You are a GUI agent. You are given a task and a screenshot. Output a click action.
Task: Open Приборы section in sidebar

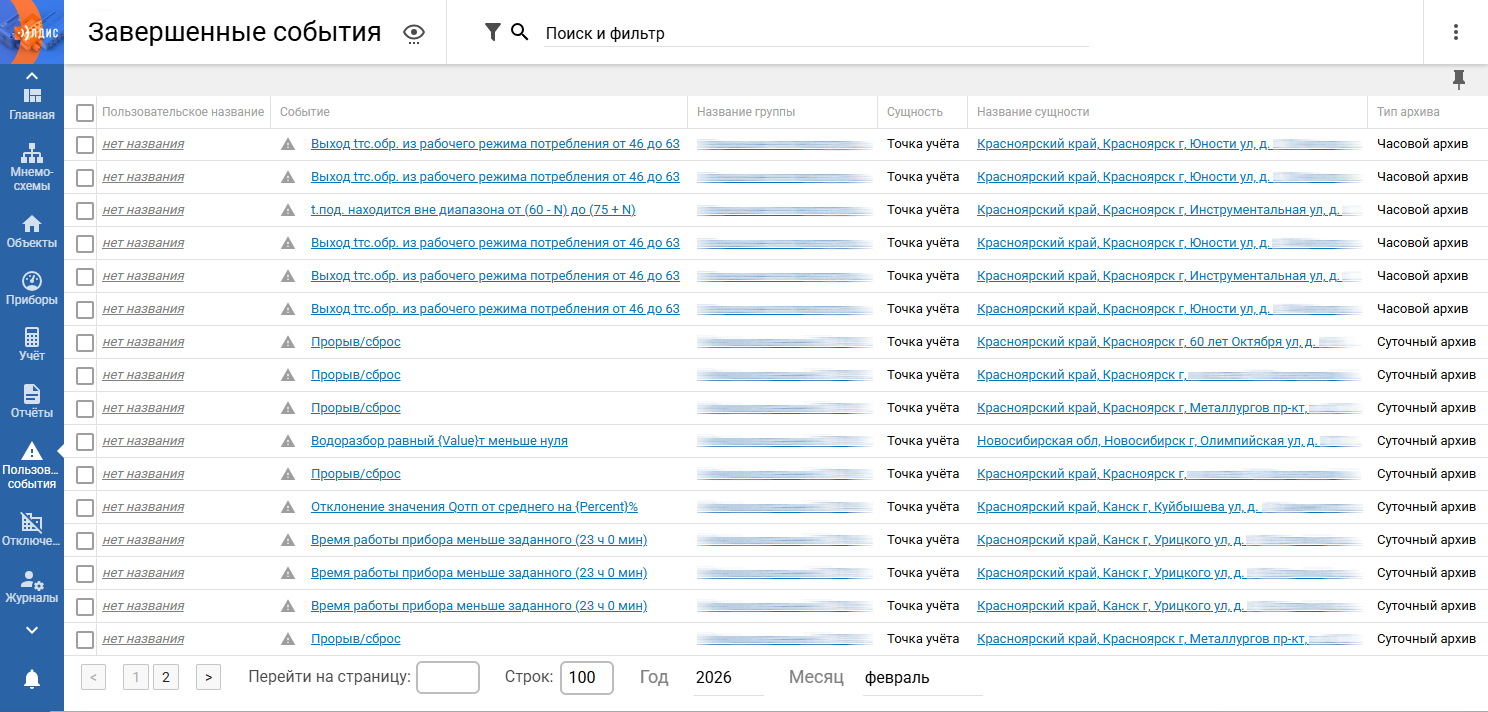(32, 288)
